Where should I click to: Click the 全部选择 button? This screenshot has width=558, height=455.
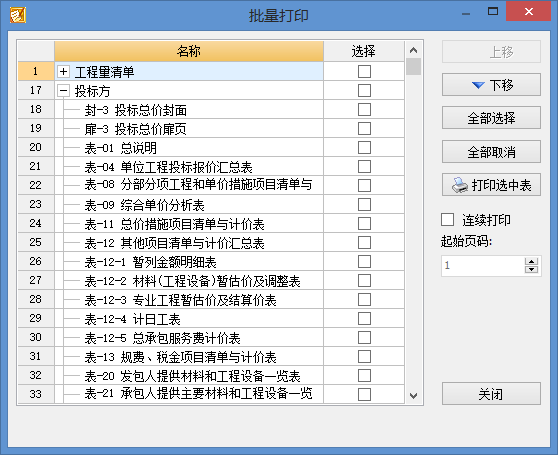coord(491,118)
